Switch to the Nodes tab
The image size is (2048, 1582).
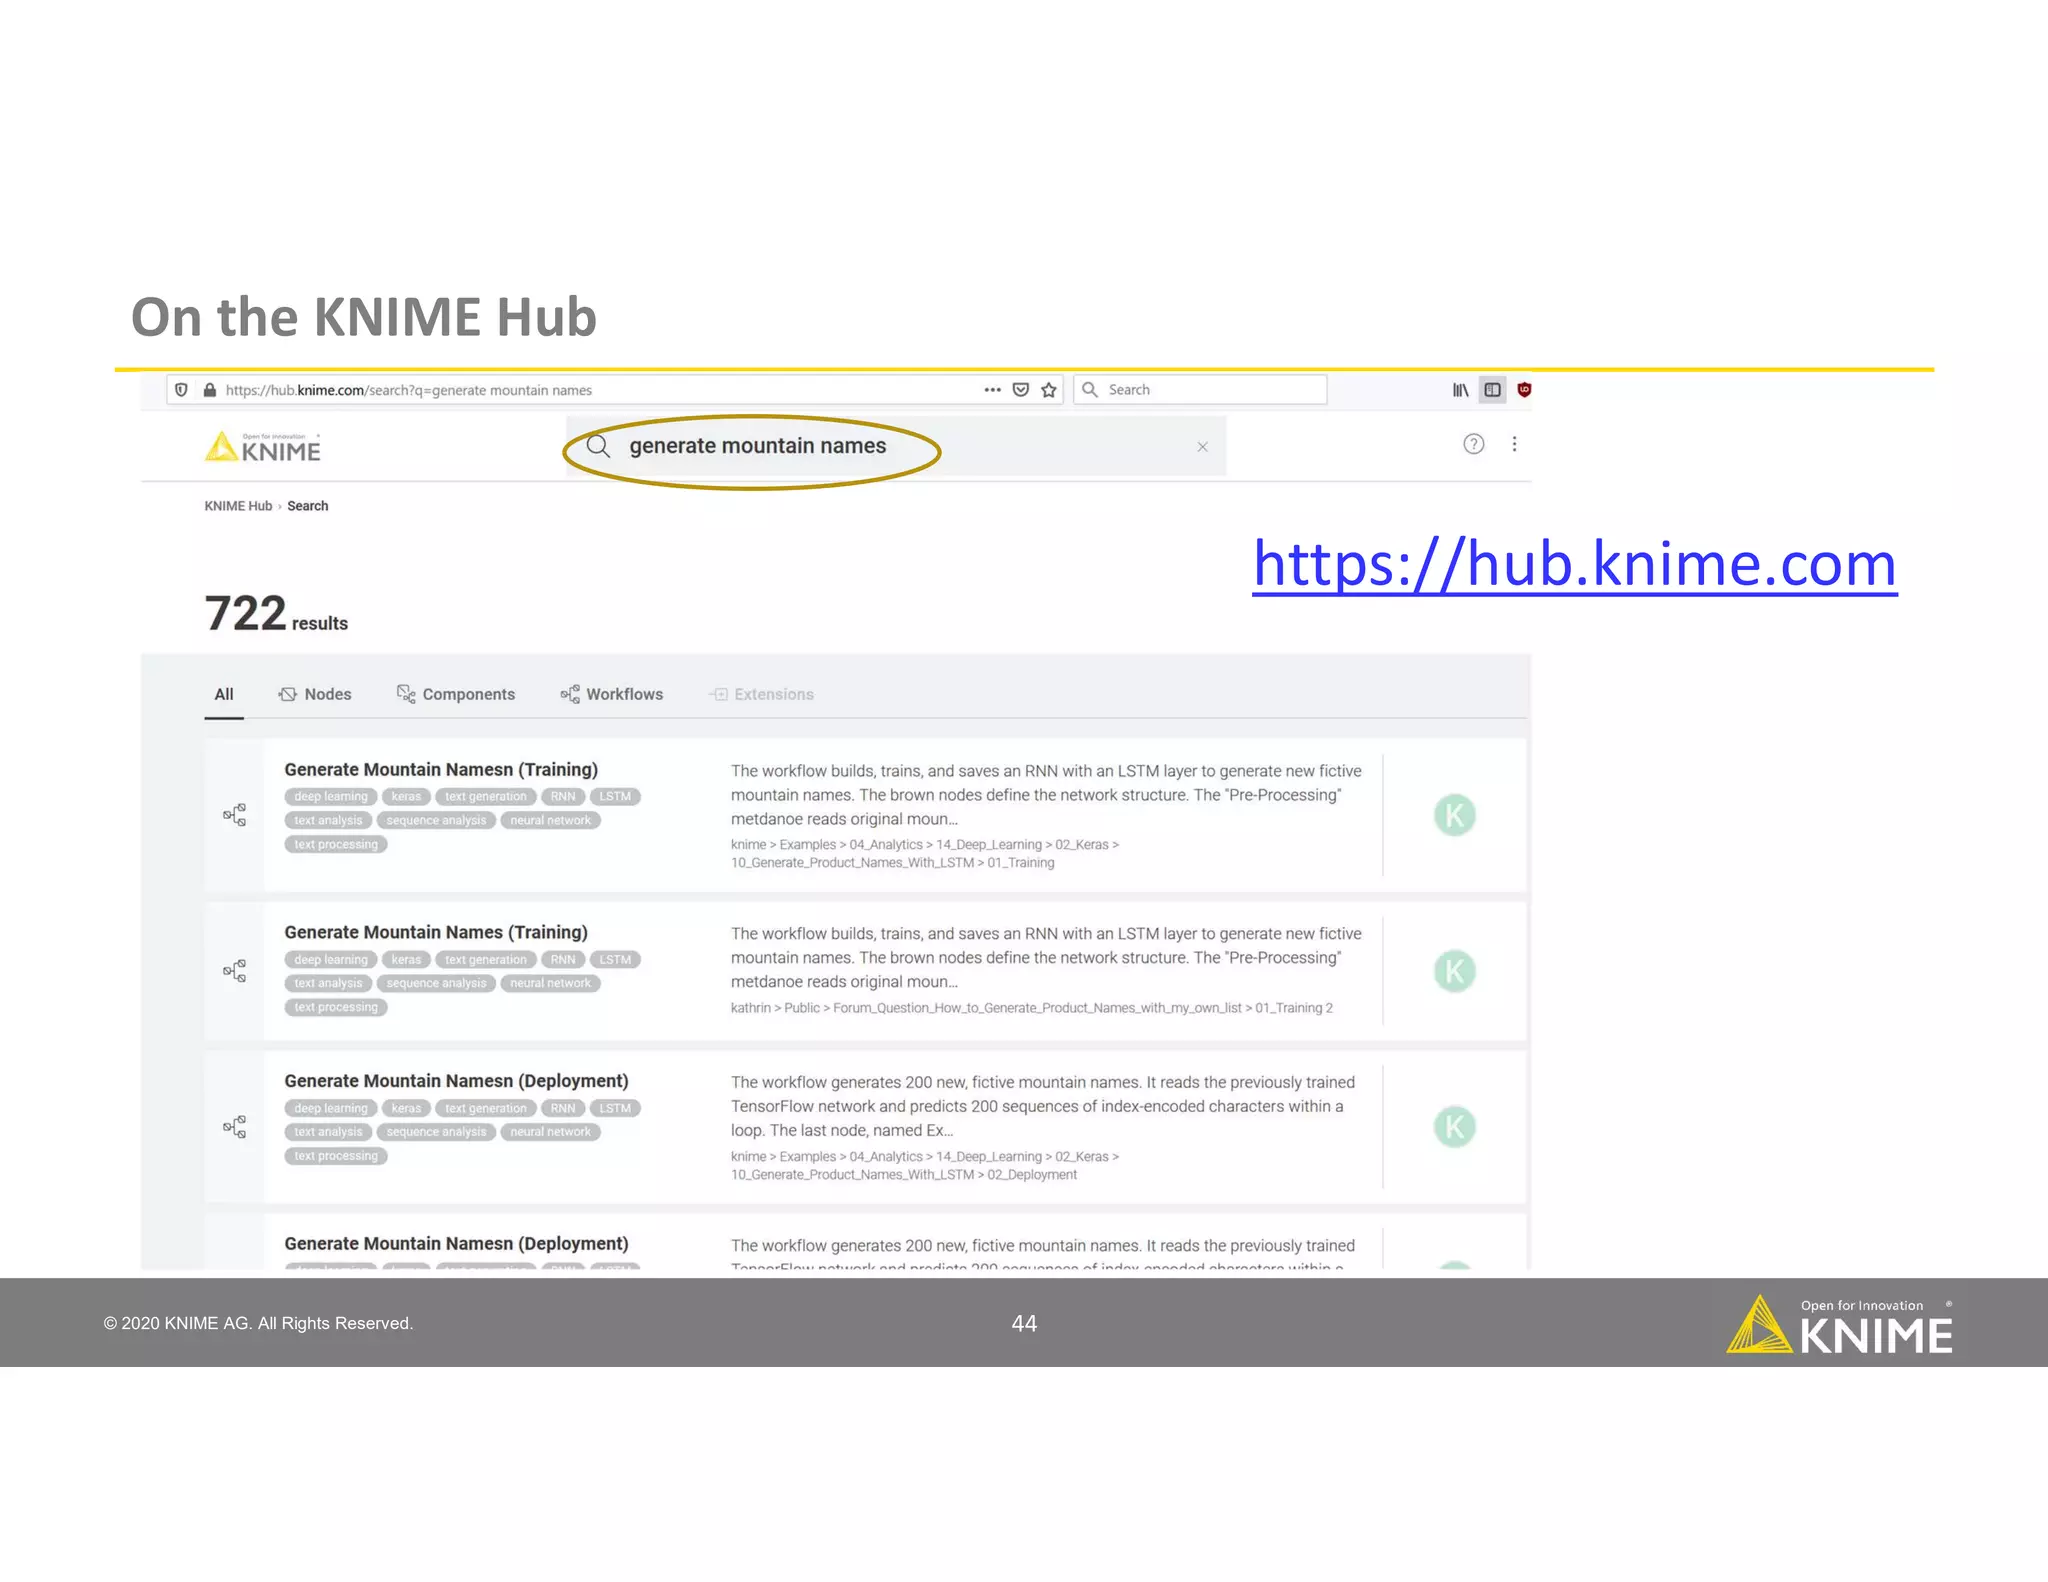(x=315, y=694)
